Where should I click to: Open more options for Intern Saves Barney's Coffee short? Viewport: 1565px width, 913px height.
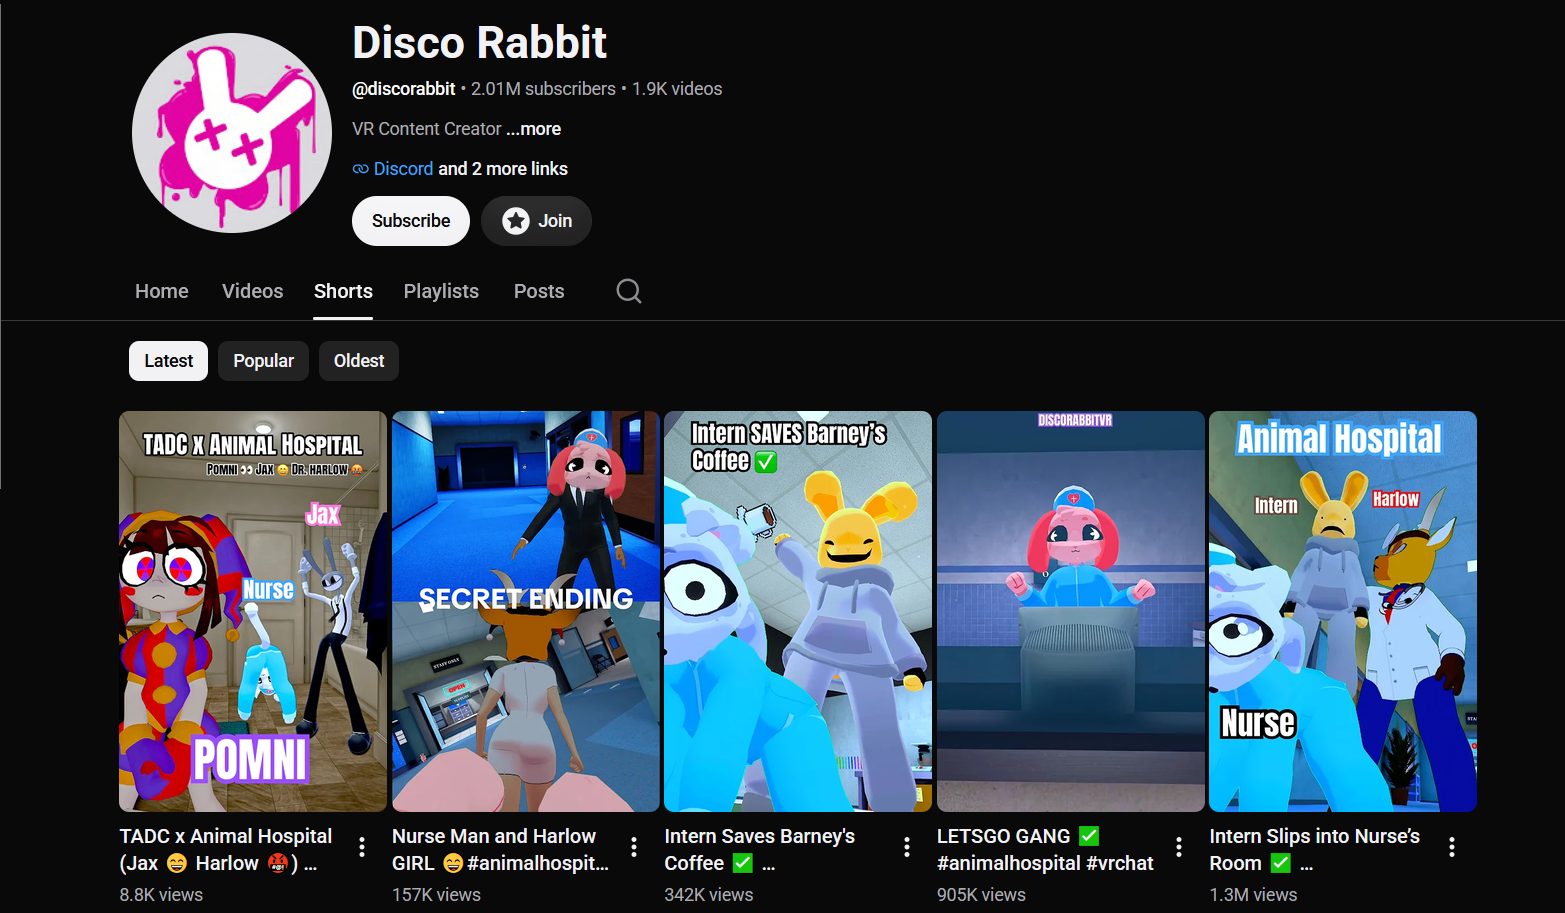click(x=907, y=847)
